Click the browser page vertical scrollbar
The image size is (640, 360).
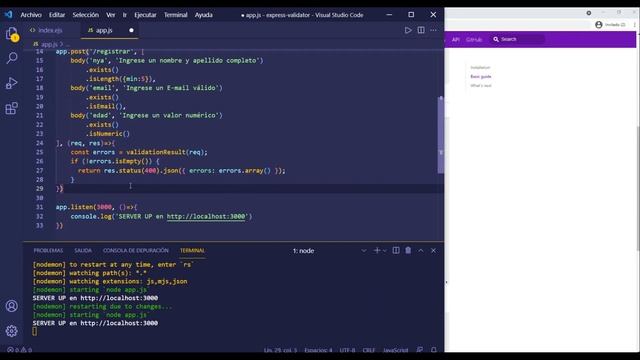coord(638,188)
